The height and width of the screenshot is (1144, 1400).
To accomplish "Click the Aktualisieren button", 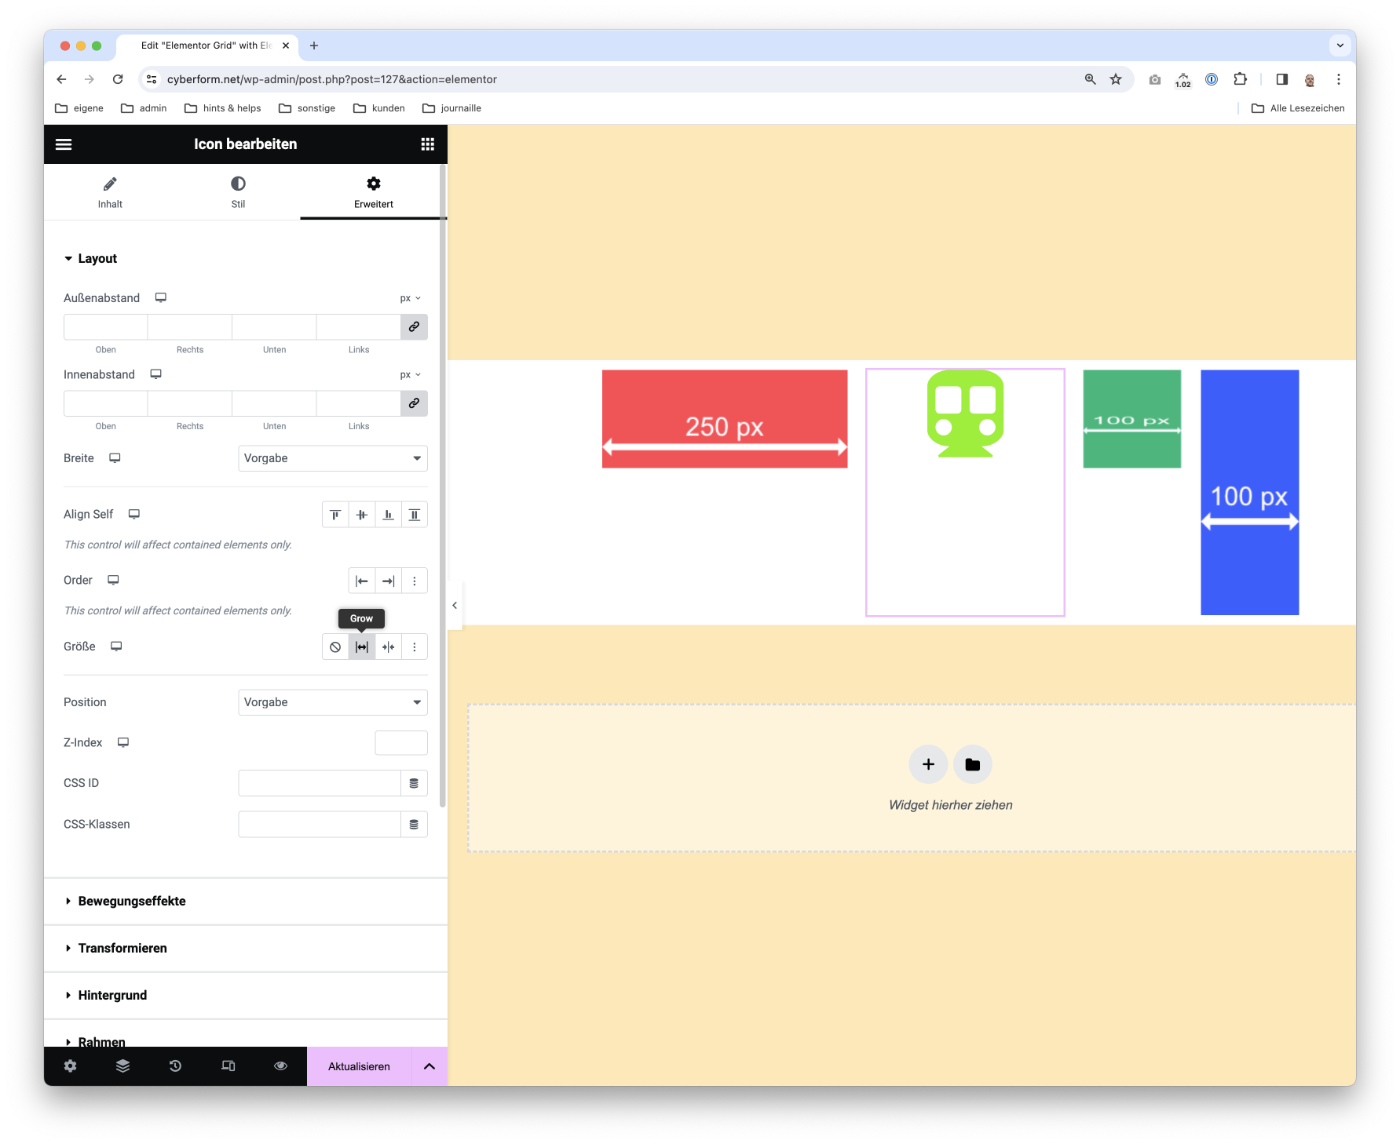I will (359, 1066).
